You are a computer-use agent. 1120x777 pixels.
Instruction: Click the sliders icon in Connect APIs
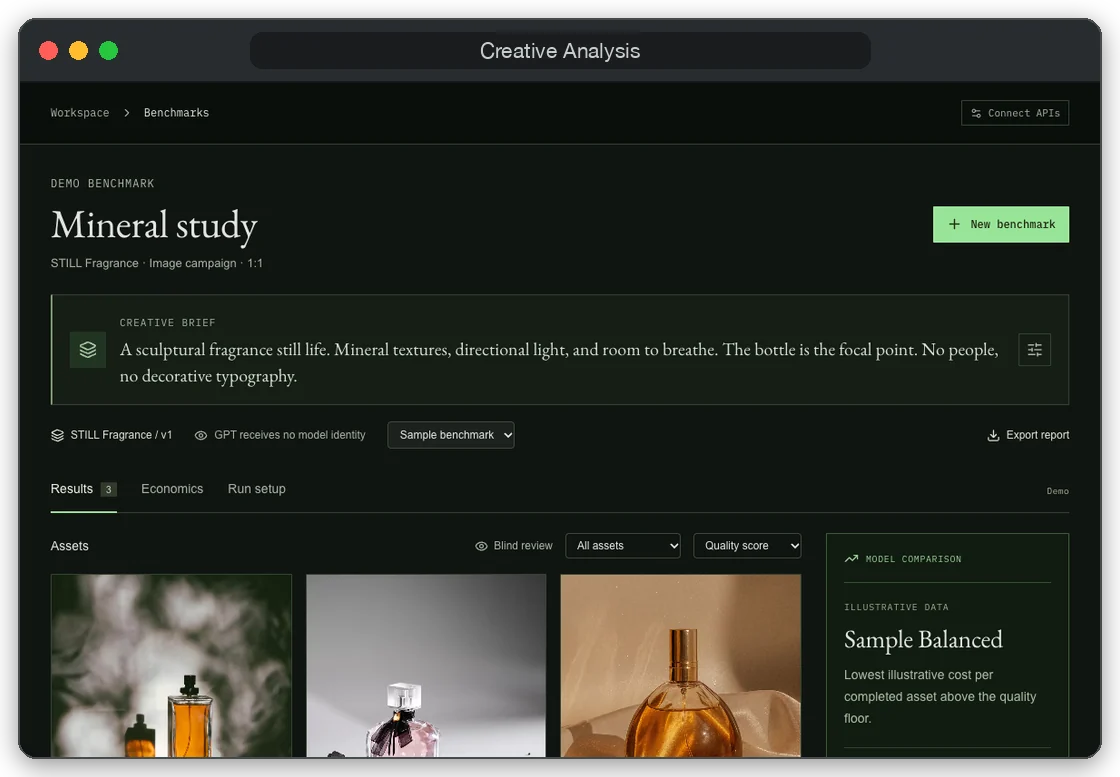click(x=976, y=114)
